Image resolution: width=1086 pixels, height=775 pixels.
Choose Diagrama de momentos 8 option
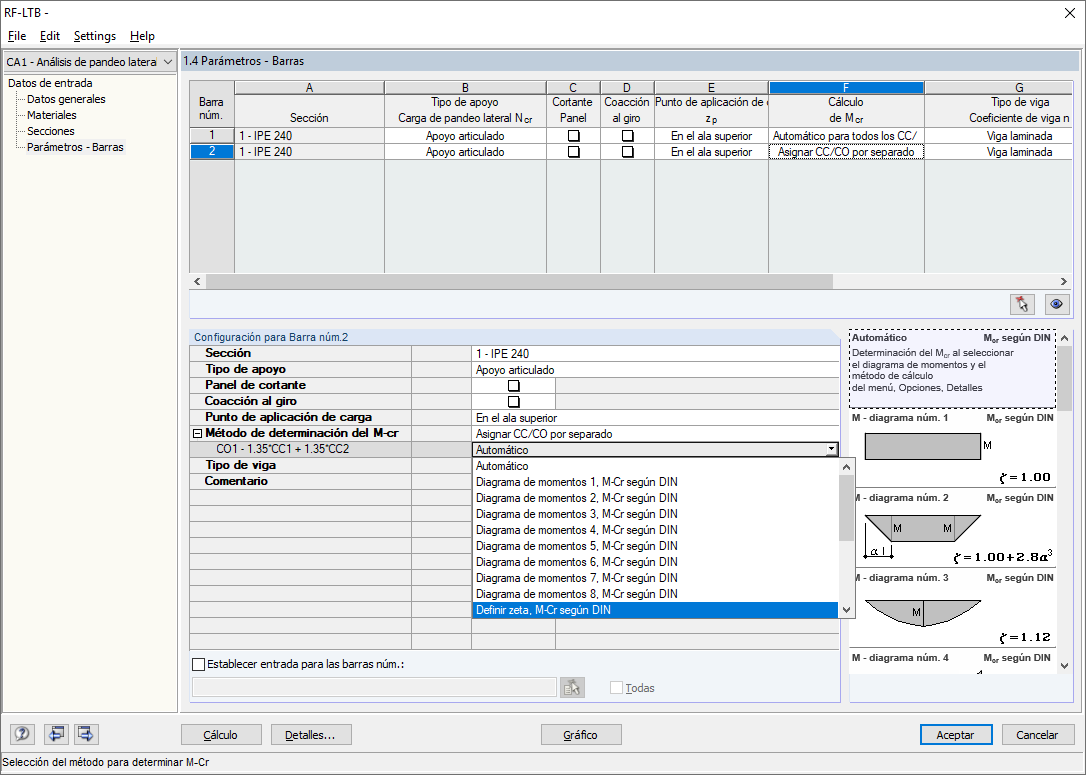pyautogui.click(x=655, y=594)
